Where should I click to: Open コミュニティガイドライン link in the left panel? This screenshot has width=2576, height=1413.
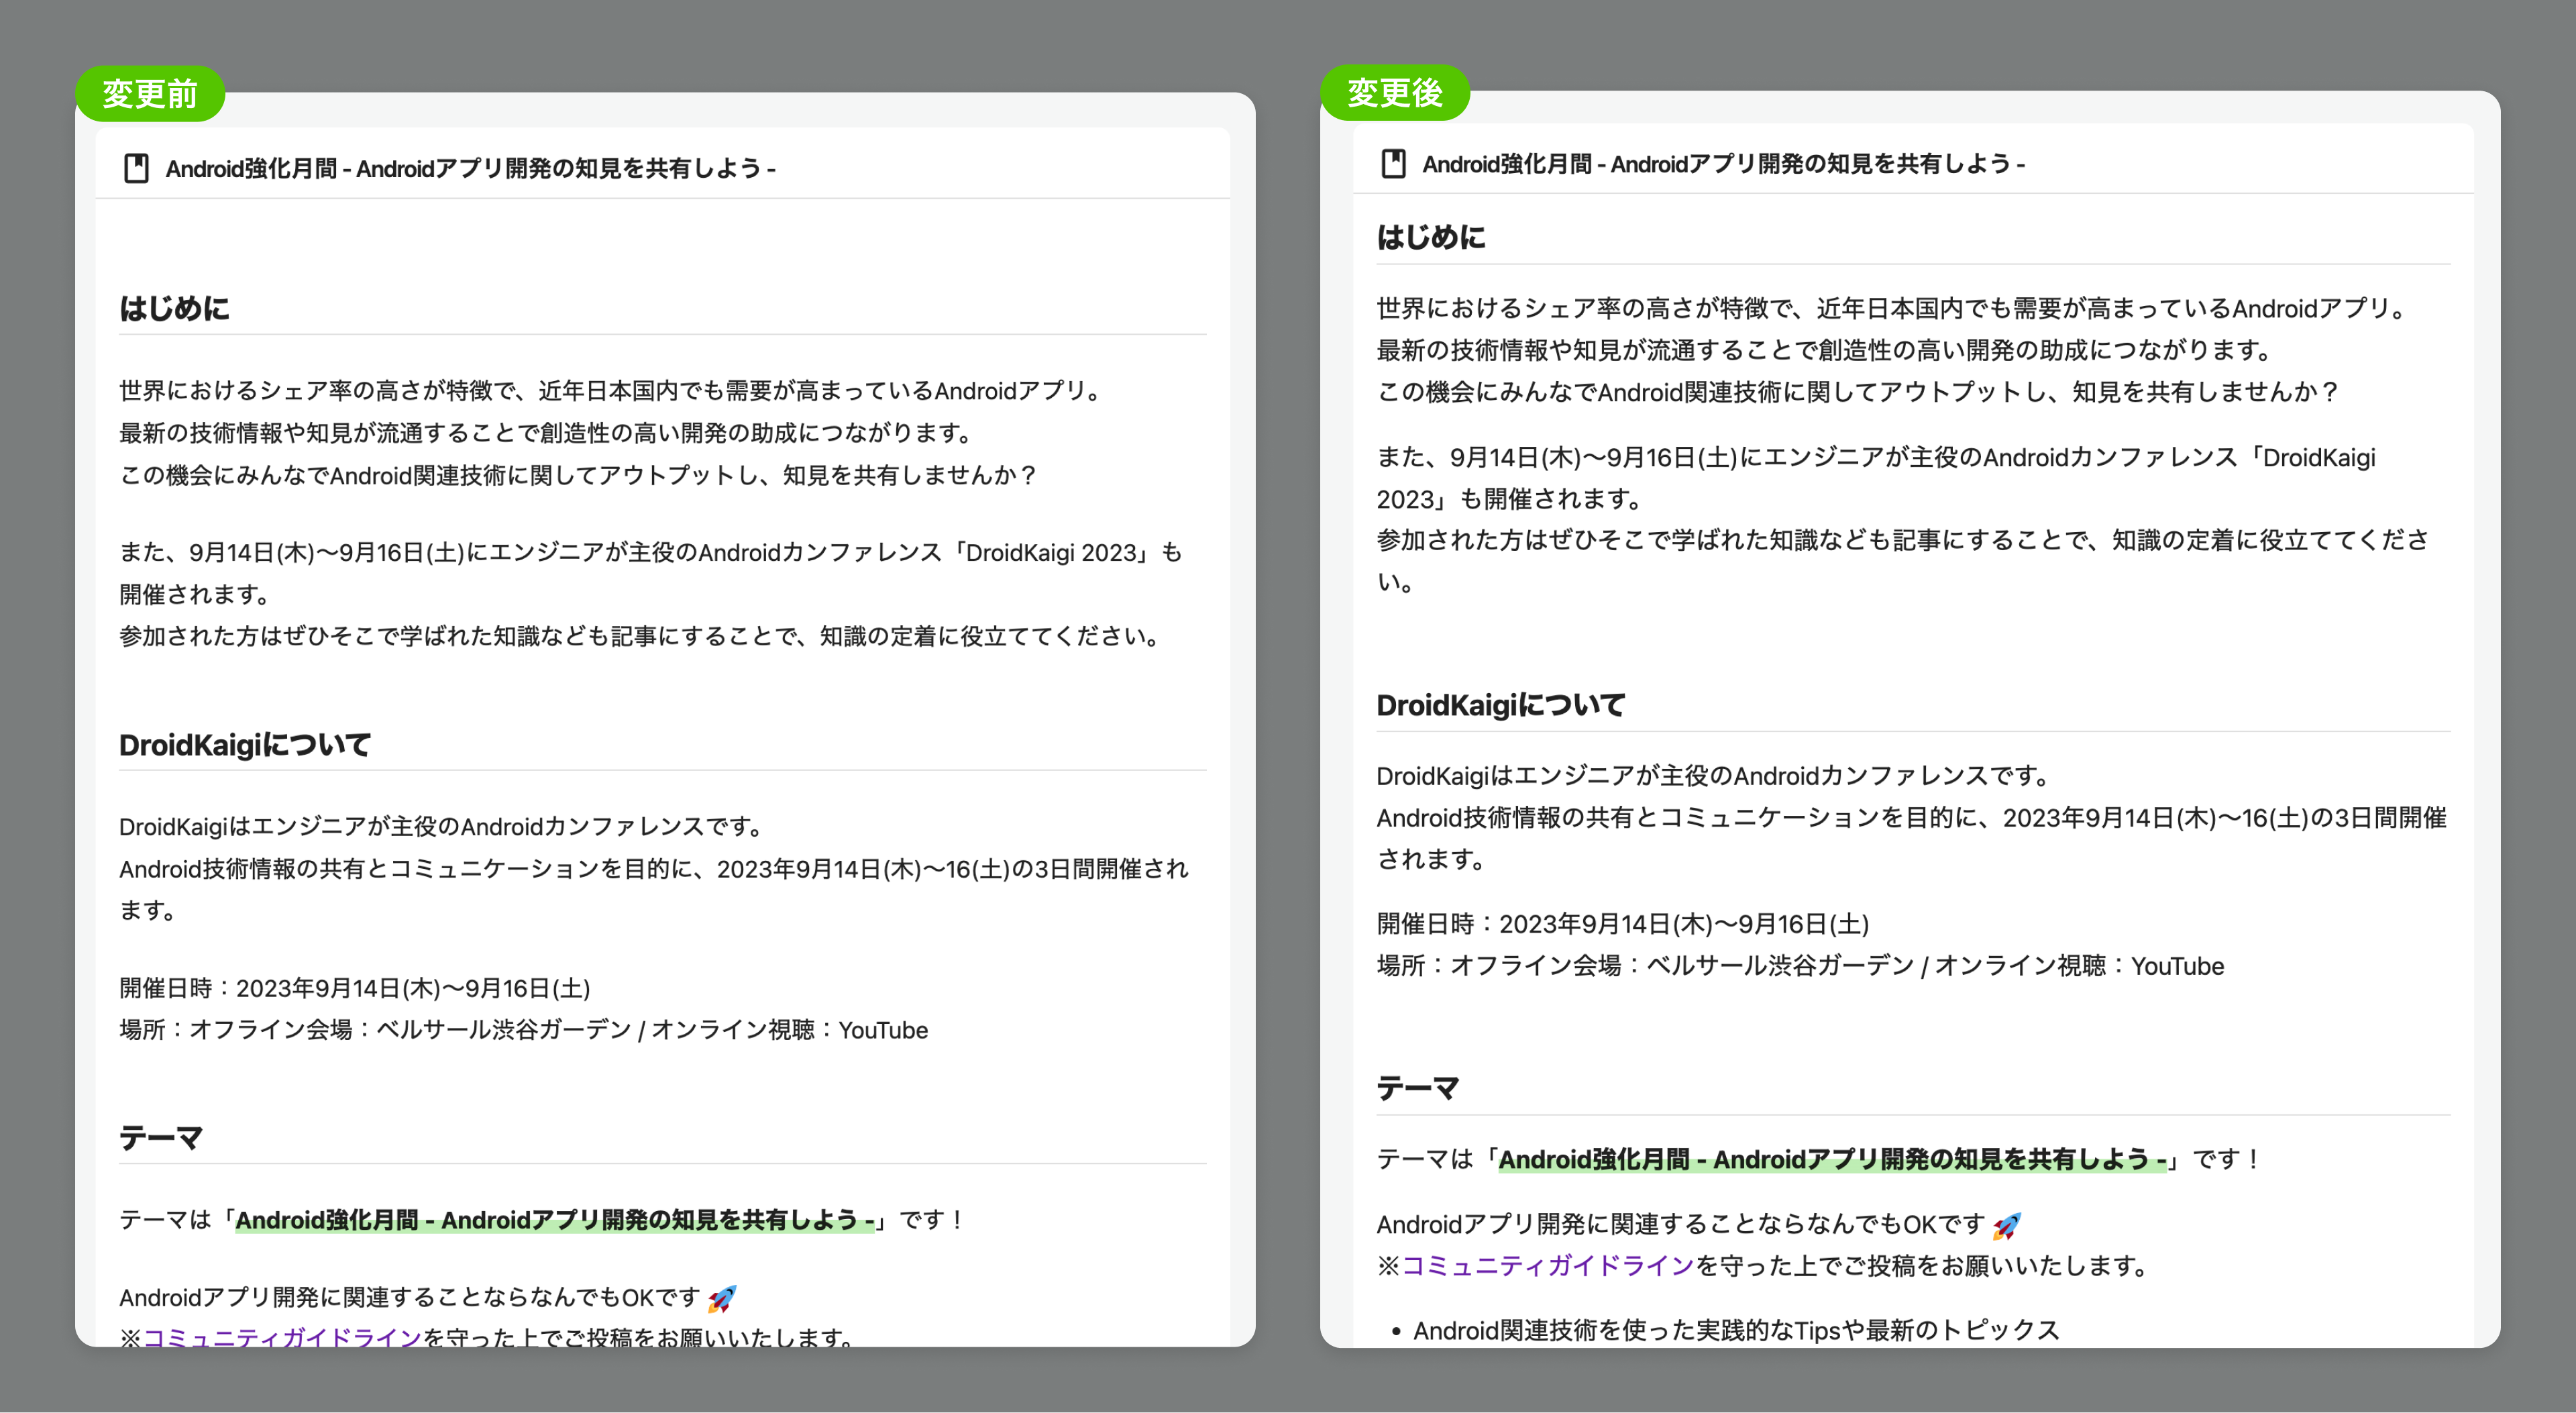tap(282, 1336)
